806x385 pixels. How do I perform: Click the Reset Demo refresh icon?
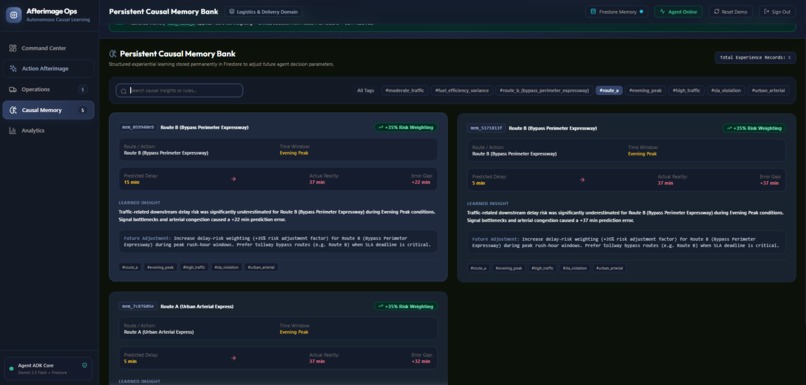click(x=717, y=11)
